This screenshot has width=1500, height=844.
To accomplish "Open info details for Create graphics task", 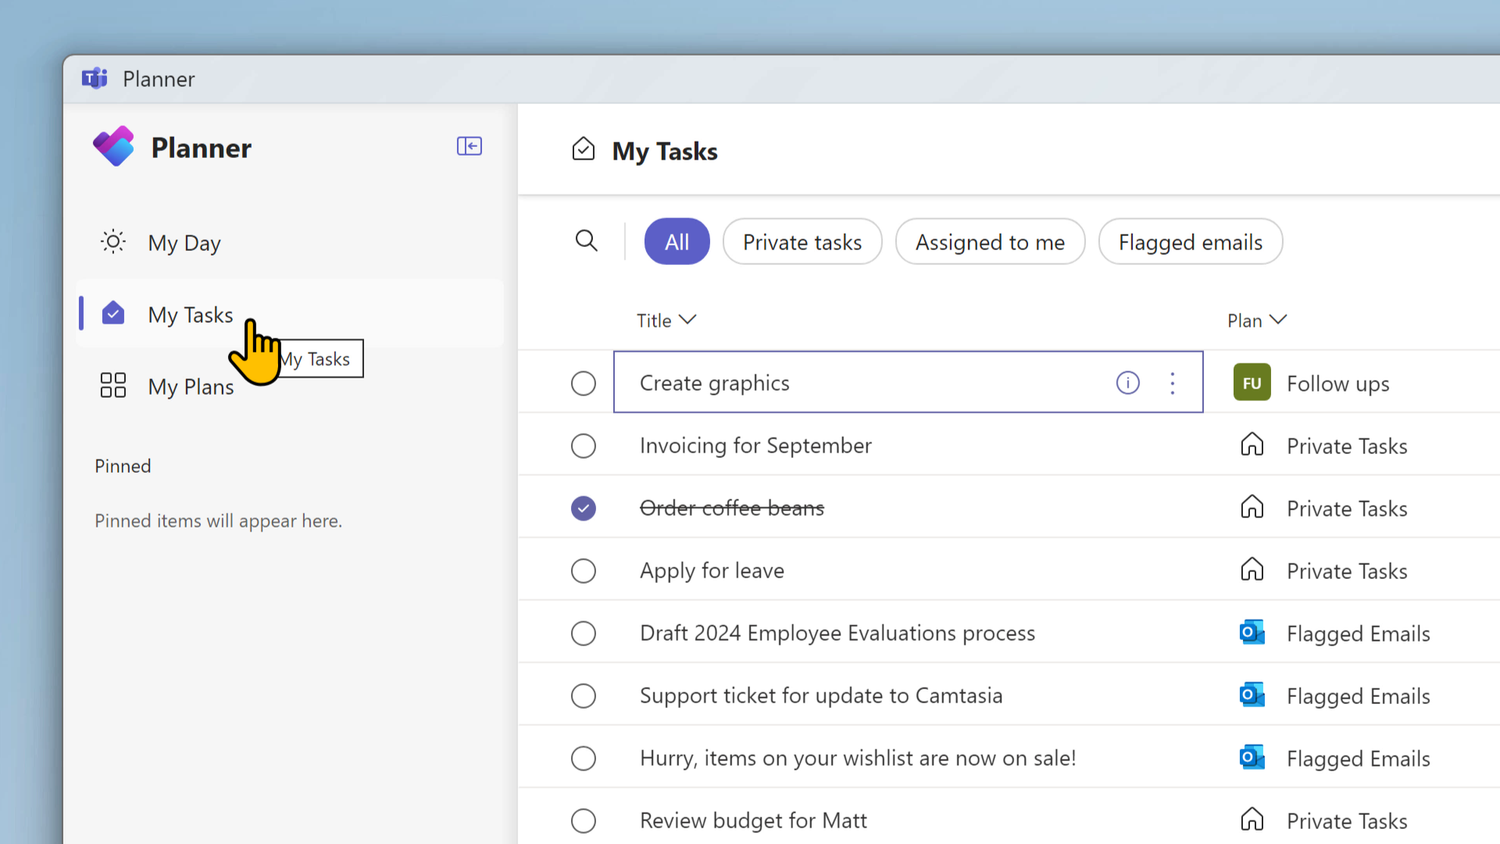I will click(1127, 382).
